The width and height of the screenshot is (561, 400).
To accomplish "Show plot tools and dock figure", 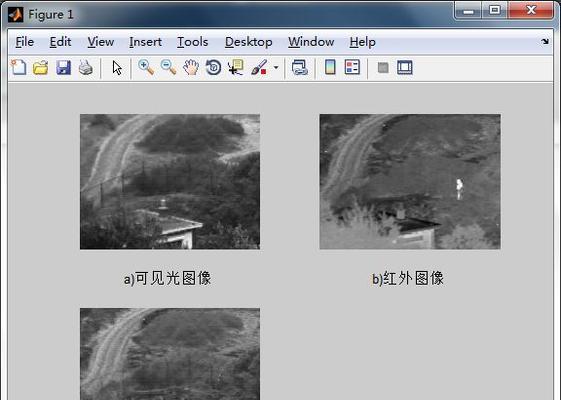I will point(405,67).
